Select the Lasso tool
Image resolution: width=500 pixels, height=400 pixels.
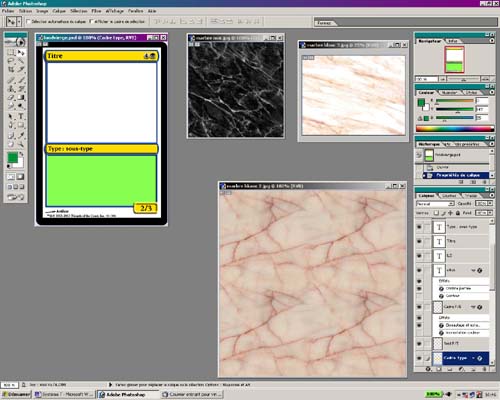point(11,61)
